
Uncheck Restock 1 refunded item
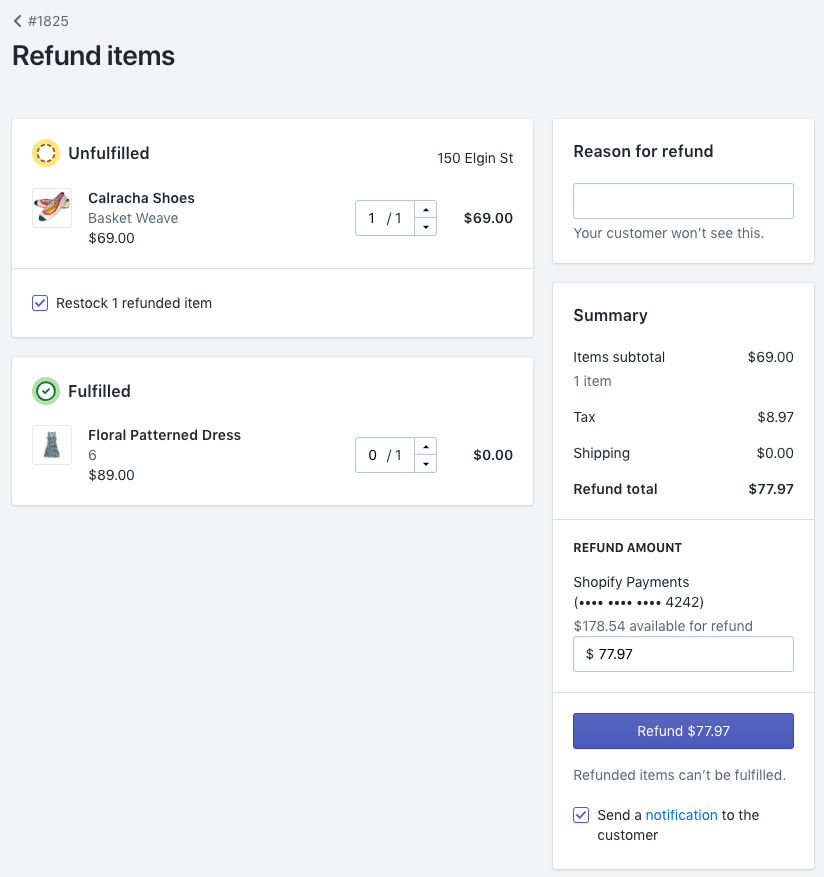click(40, 303)
